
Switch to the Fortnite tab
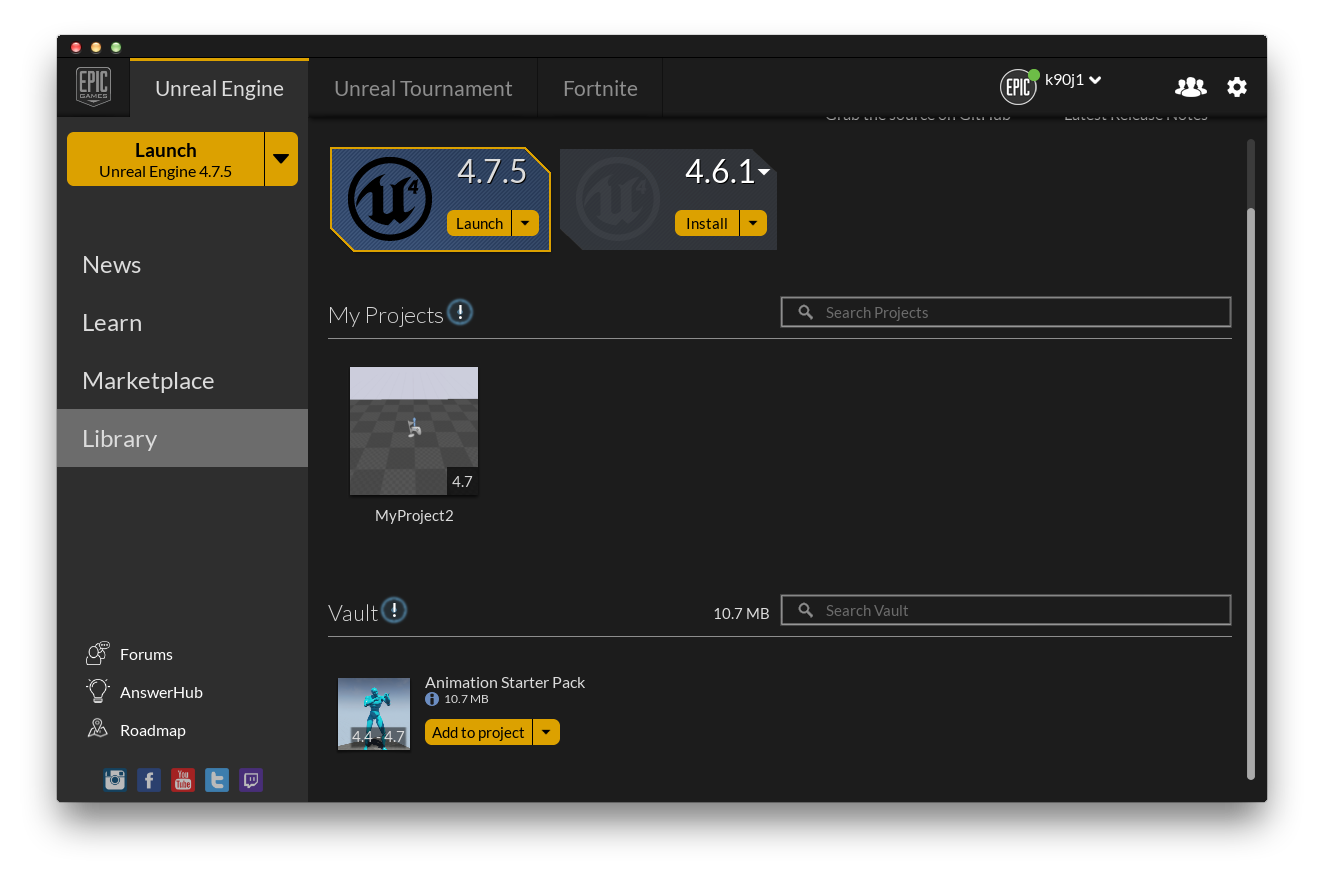[600, 88]
